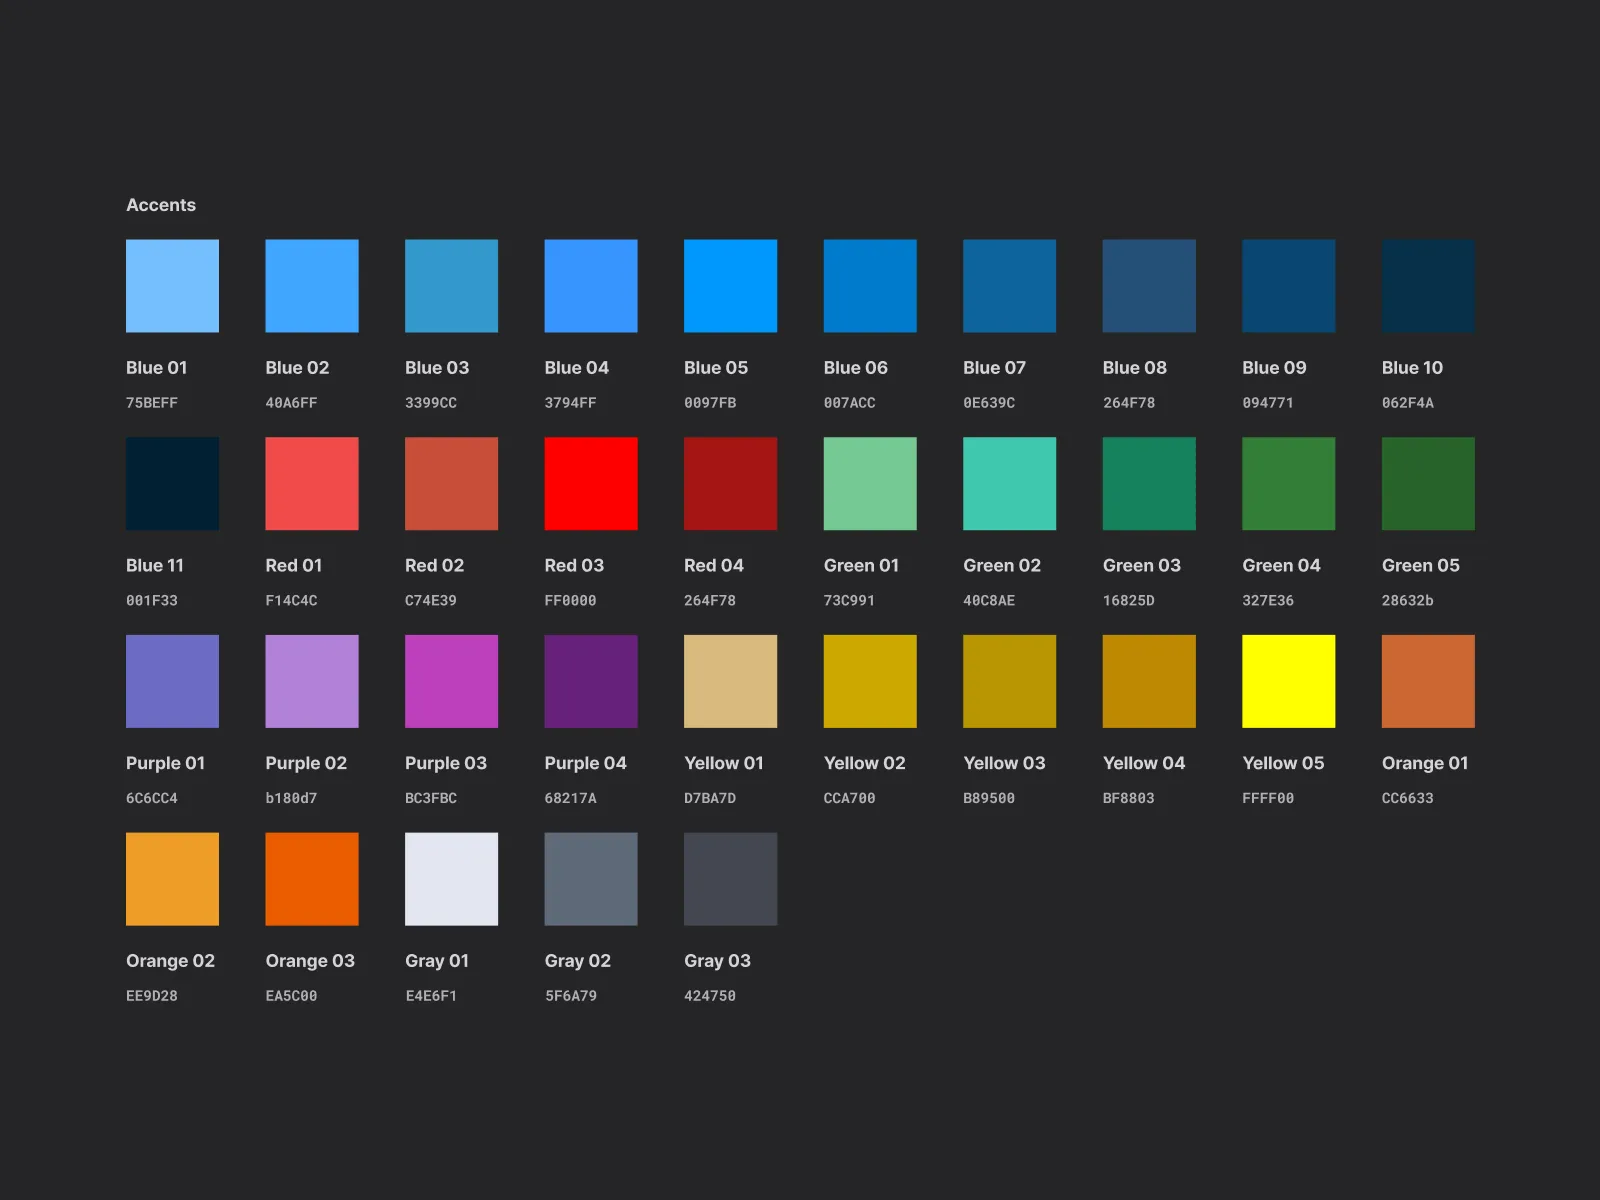Pick the Green 01 color swatch

pos(869,483)
